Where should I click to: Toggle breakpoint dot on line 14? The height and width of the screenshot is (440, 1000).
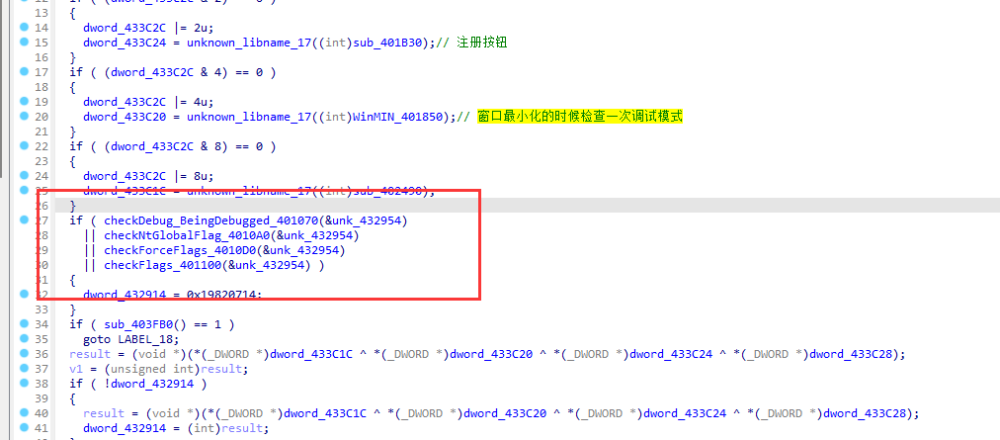(22, 28)
